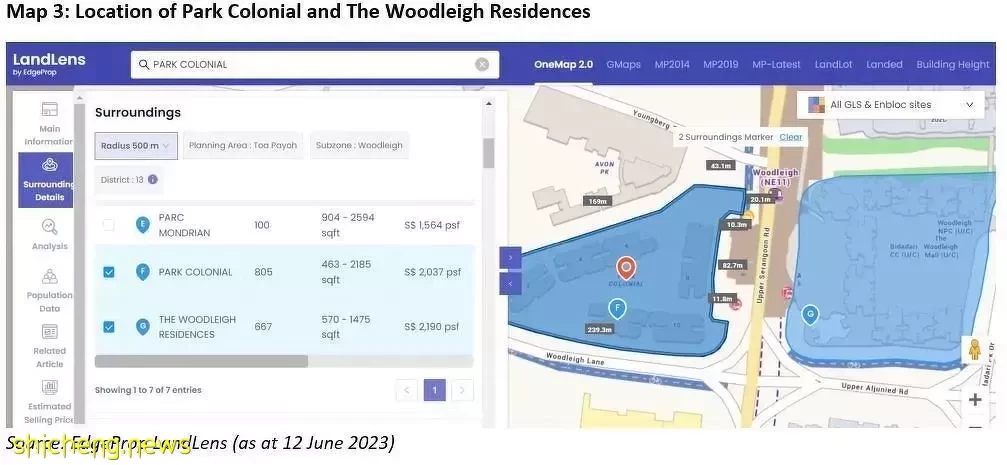Select the Surrounding Details sidebar icon
The height and width of the screenshot is (465, 1007).
[48, 178]
